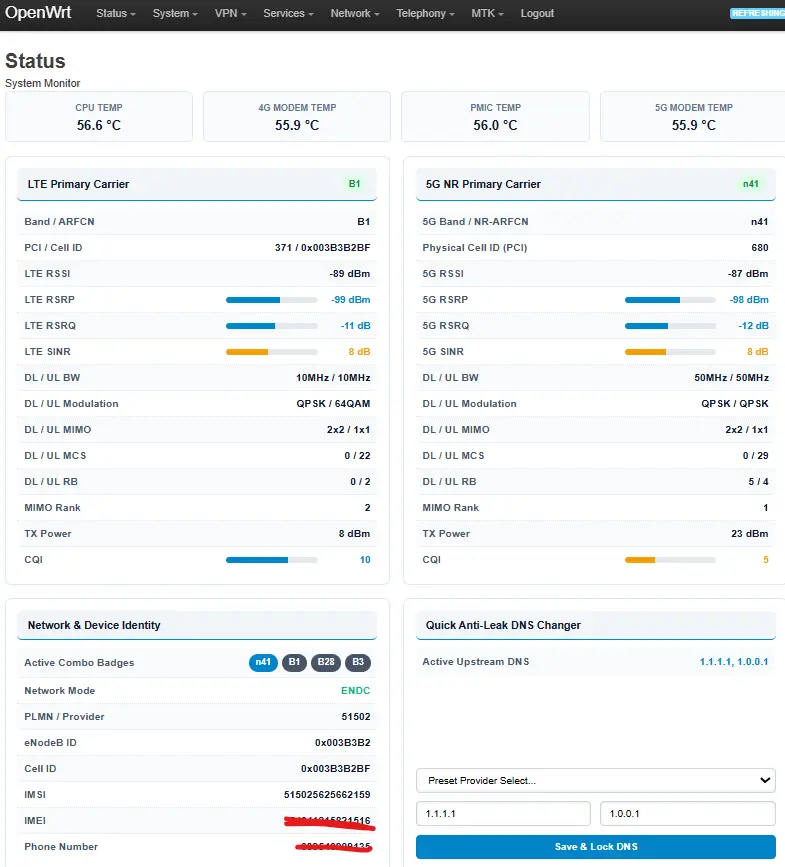785x867 pixels.
Task: Click the 5G bandwidth value 50MHz / 50MHz
Action: click(731, 378)
